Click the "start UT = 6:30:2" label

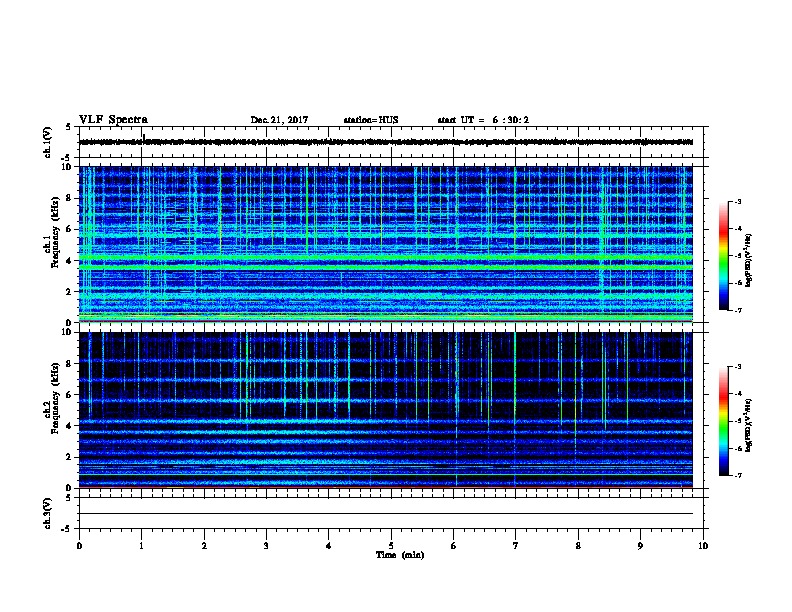coord(483,120)
